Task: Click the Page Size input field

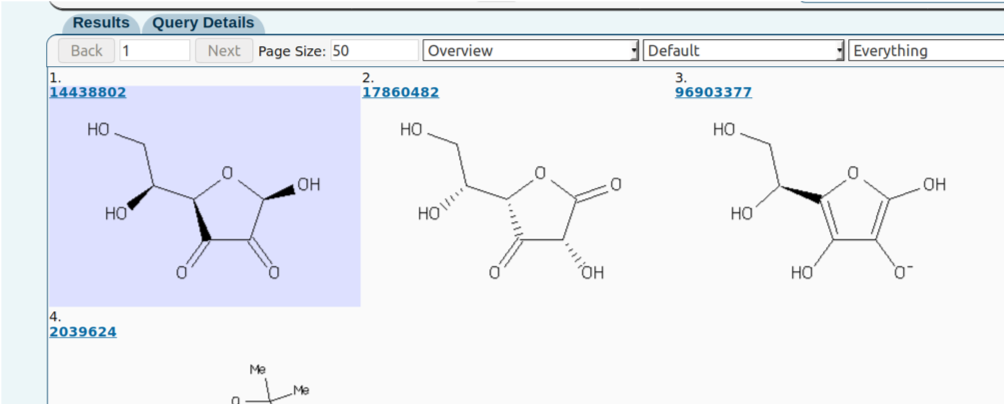Action: click(375, 51)
